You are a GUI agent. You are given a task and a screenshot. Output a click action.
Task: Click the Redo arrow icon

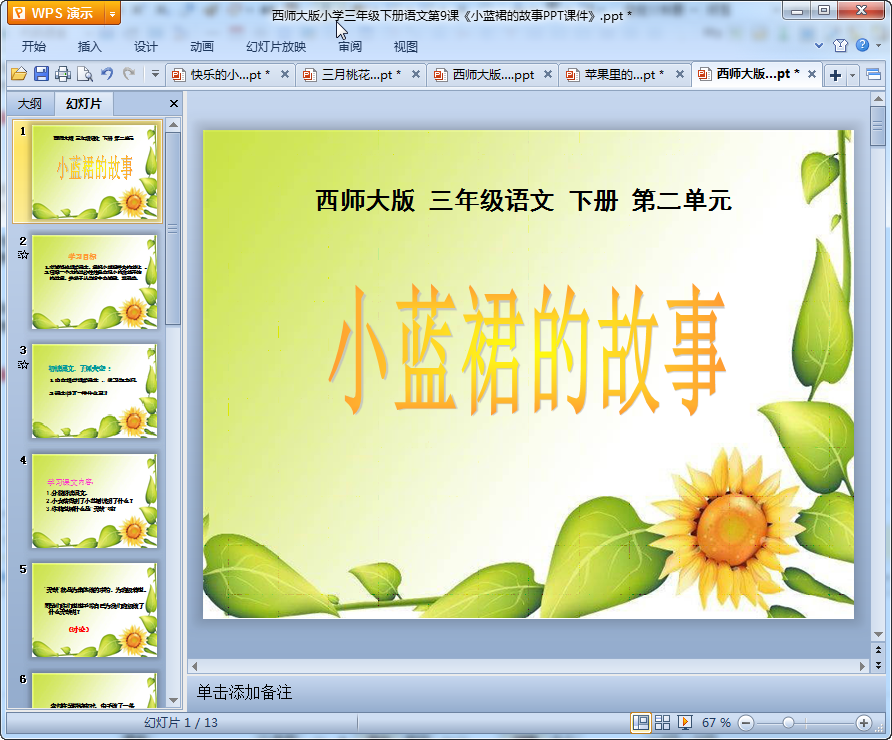point(129,73)
